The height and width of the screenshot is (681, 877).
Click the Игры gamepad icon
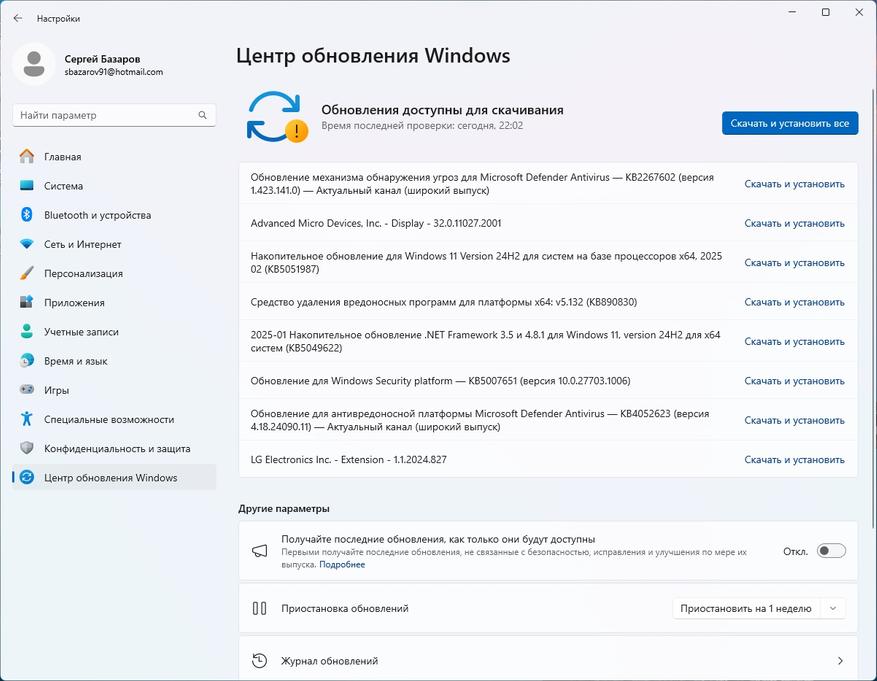26,390
